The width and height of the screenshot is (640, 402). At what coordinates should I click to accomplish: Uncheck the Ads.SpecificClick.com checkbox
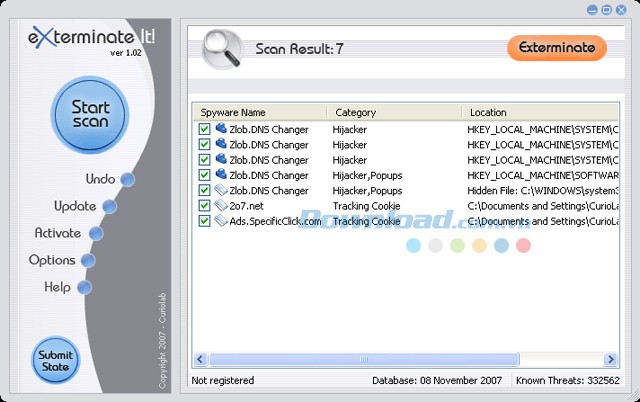point(205,221)
